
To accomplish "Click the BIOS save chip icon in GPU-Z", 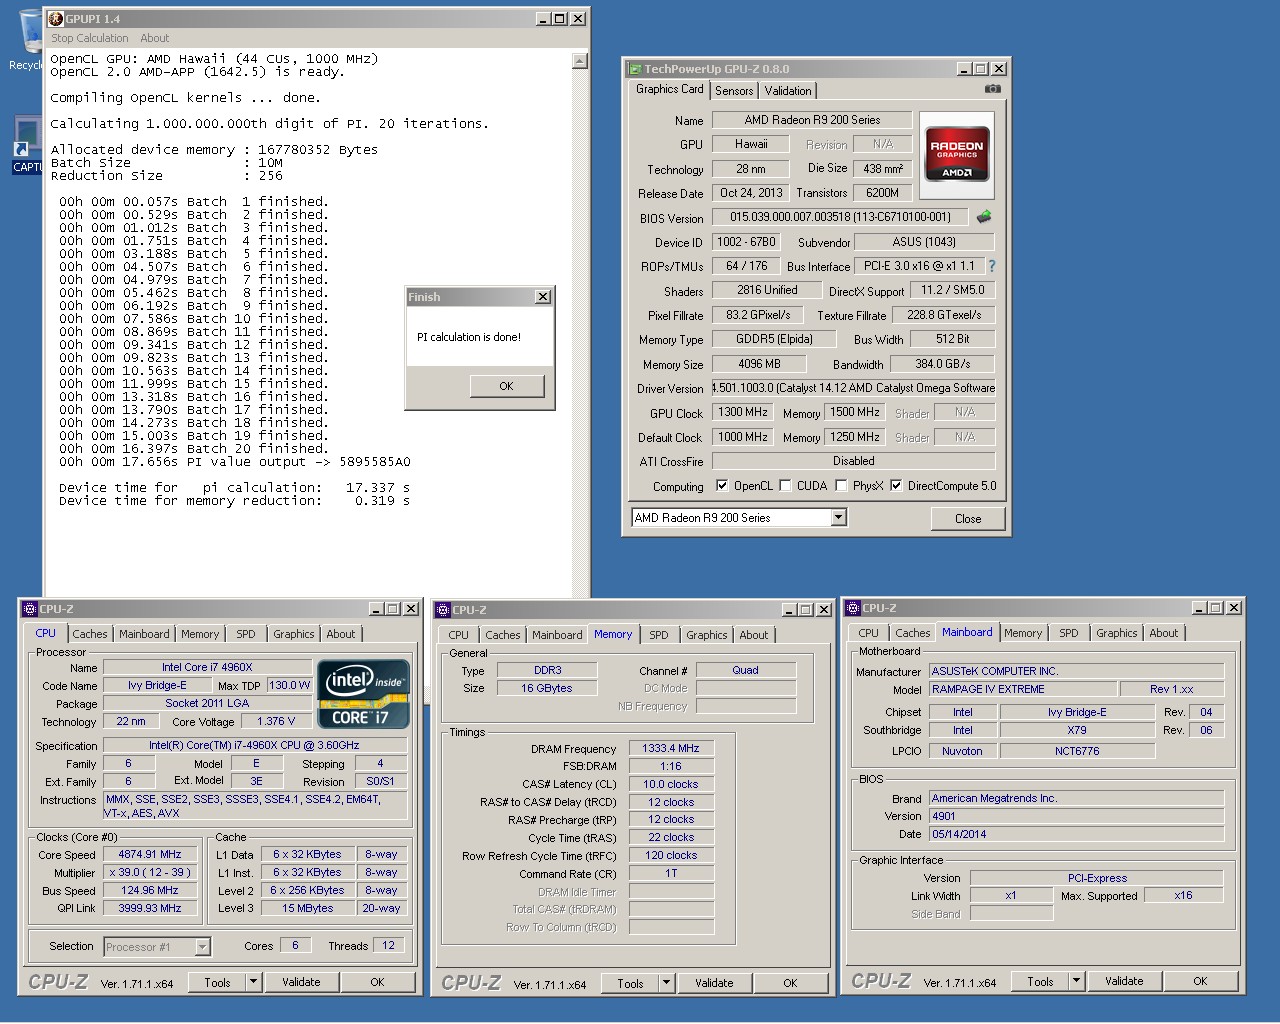I will (984, 217).
